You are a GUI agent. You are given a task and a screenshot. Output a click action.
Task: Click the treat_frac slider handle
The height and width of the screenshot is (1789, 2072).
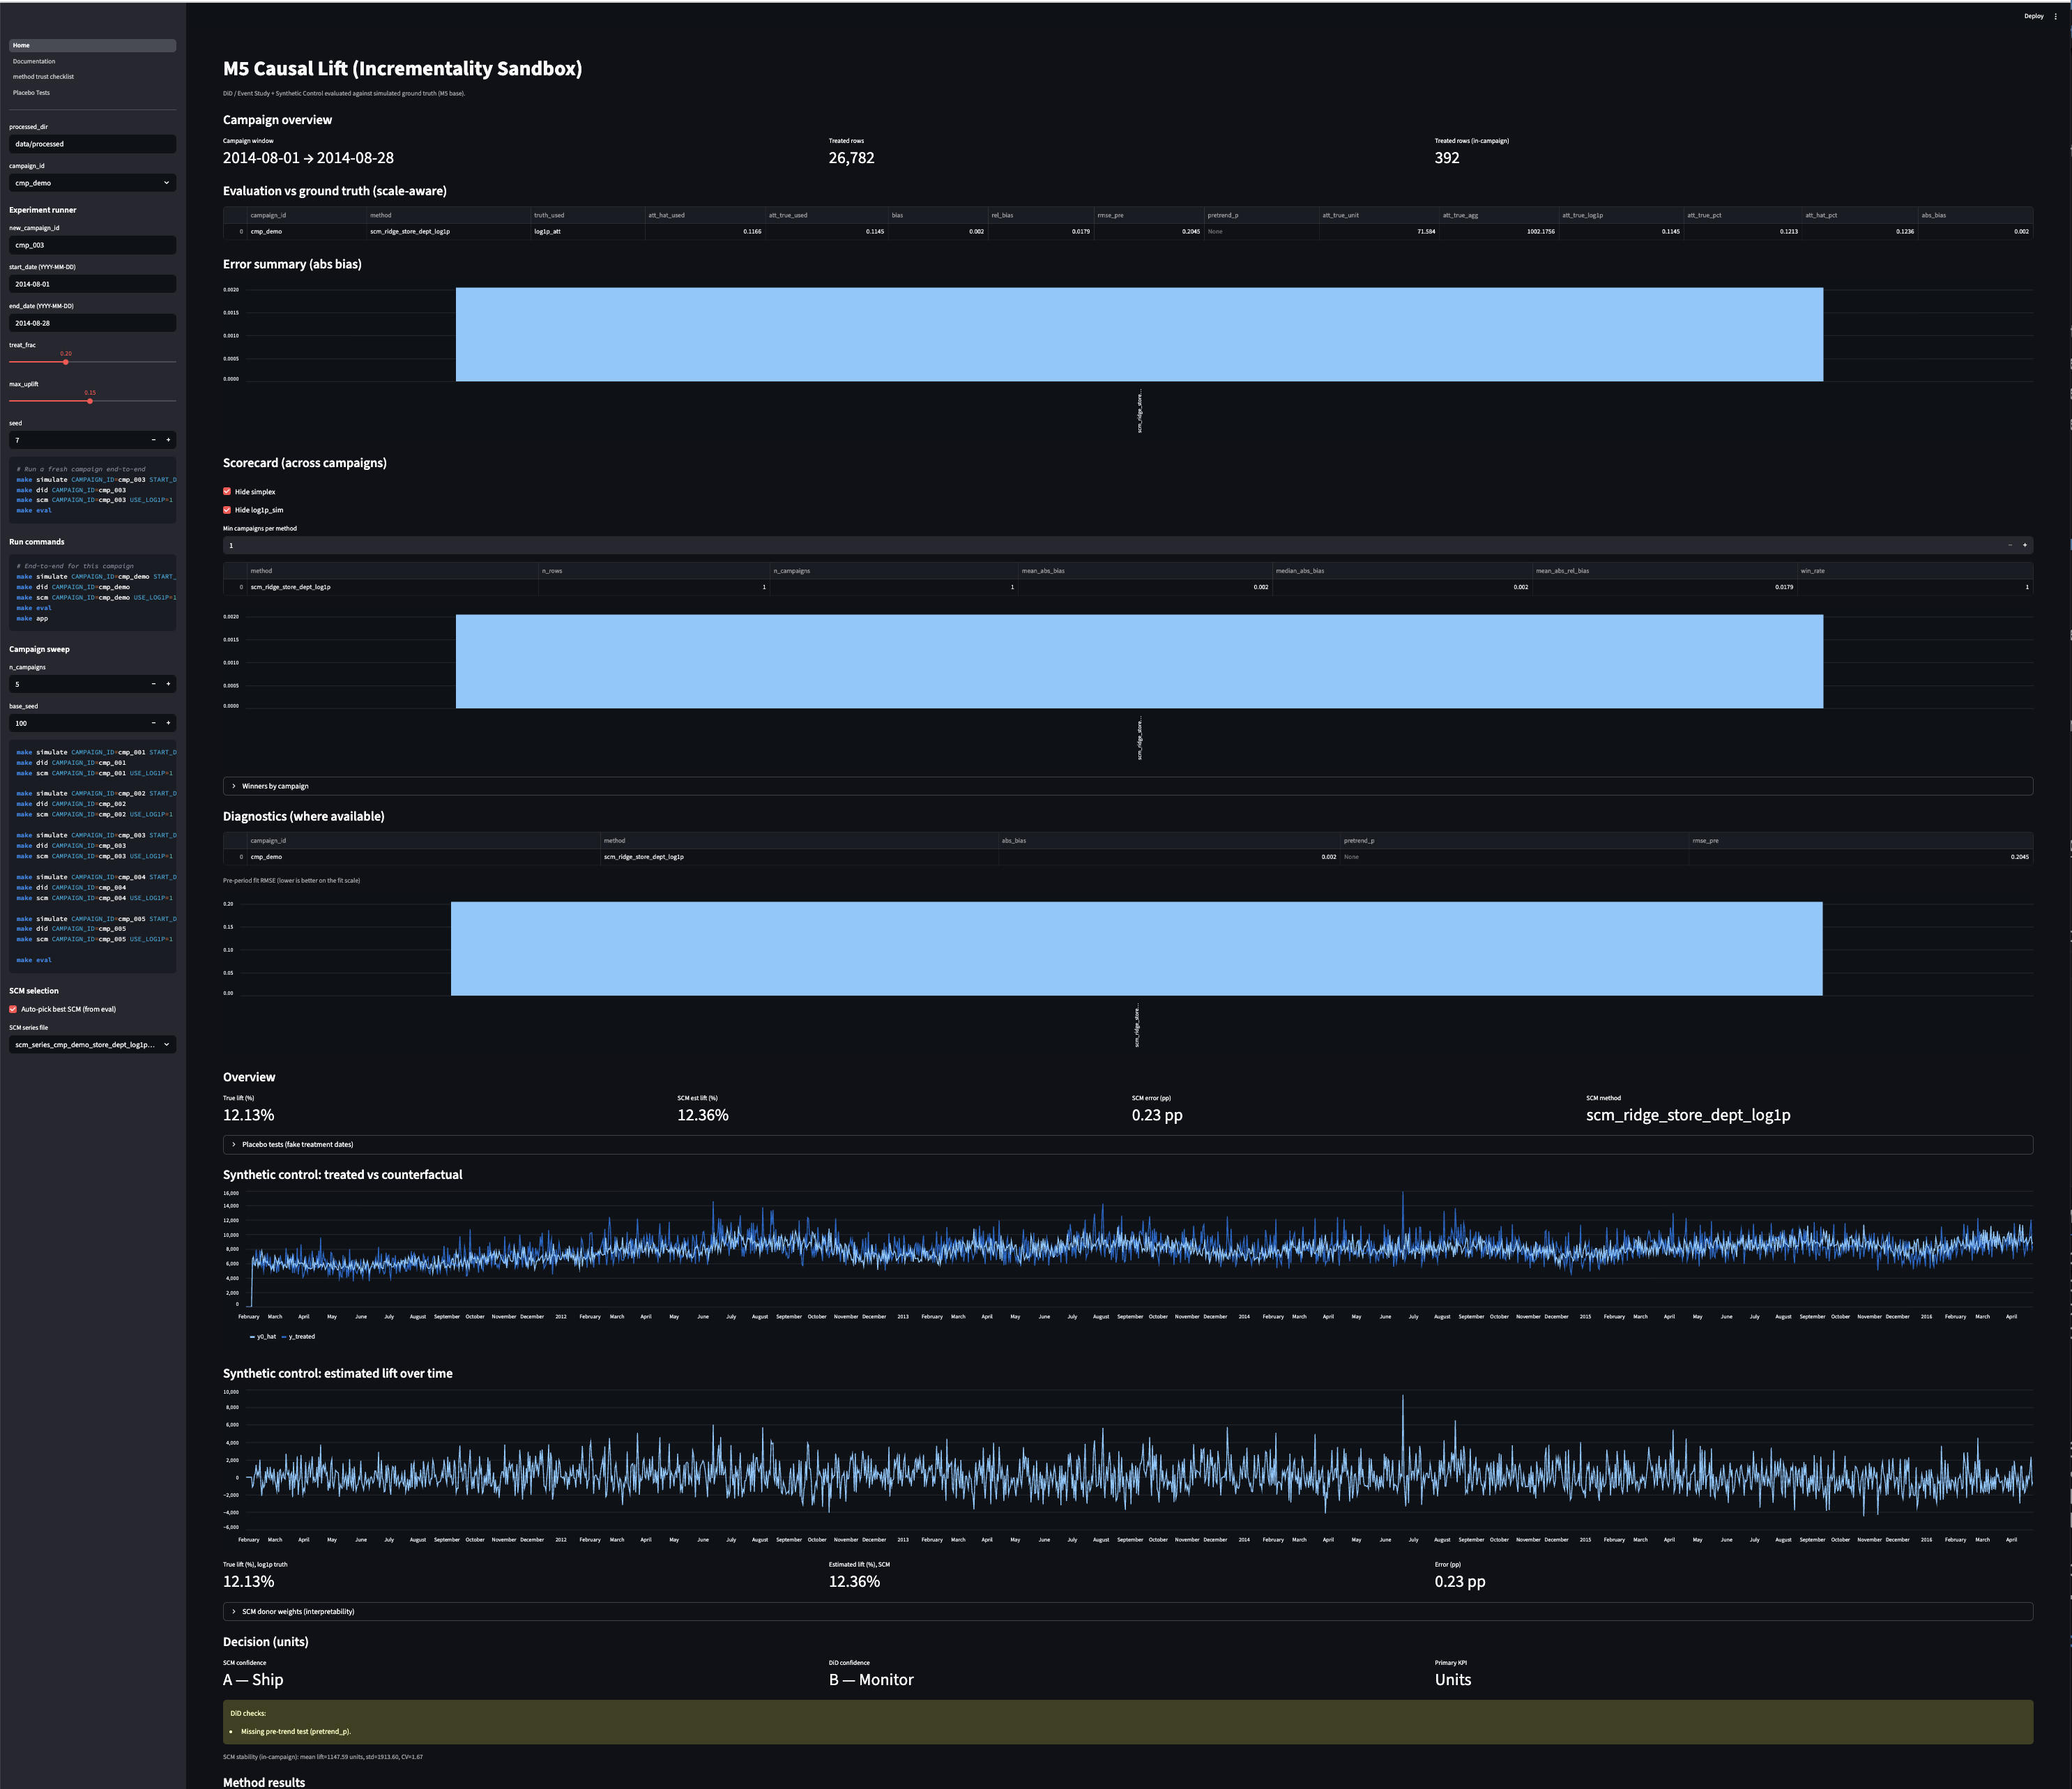click(x=66, y=362)
